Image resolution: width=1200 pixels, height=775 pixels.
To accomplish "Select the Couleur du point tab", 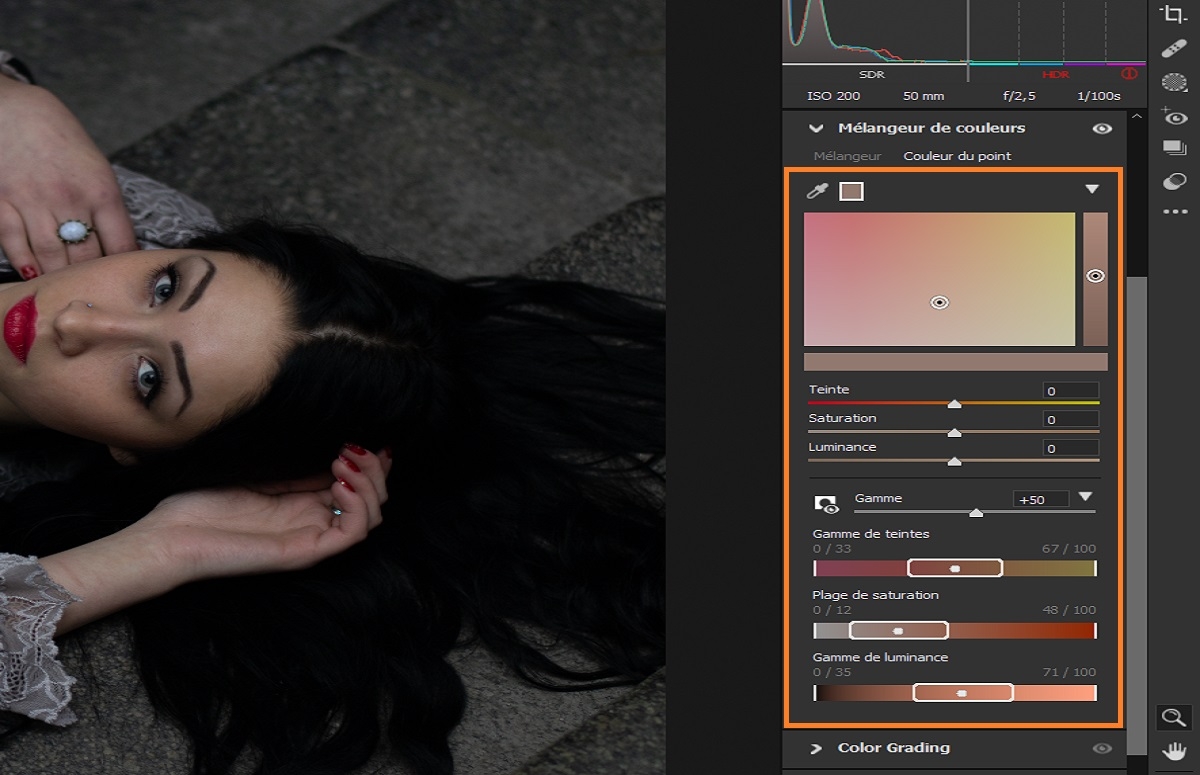I will click(957, 156).
